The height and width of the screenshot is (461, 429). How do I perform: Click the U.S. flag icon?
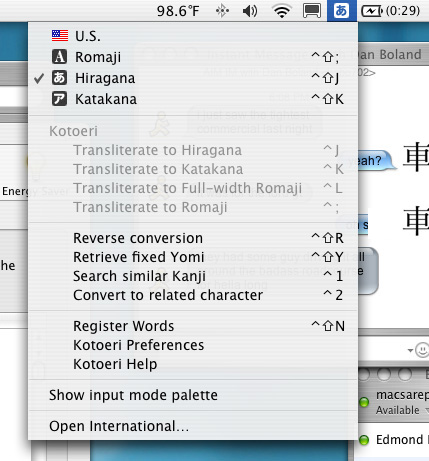click(x=60, y=35)
